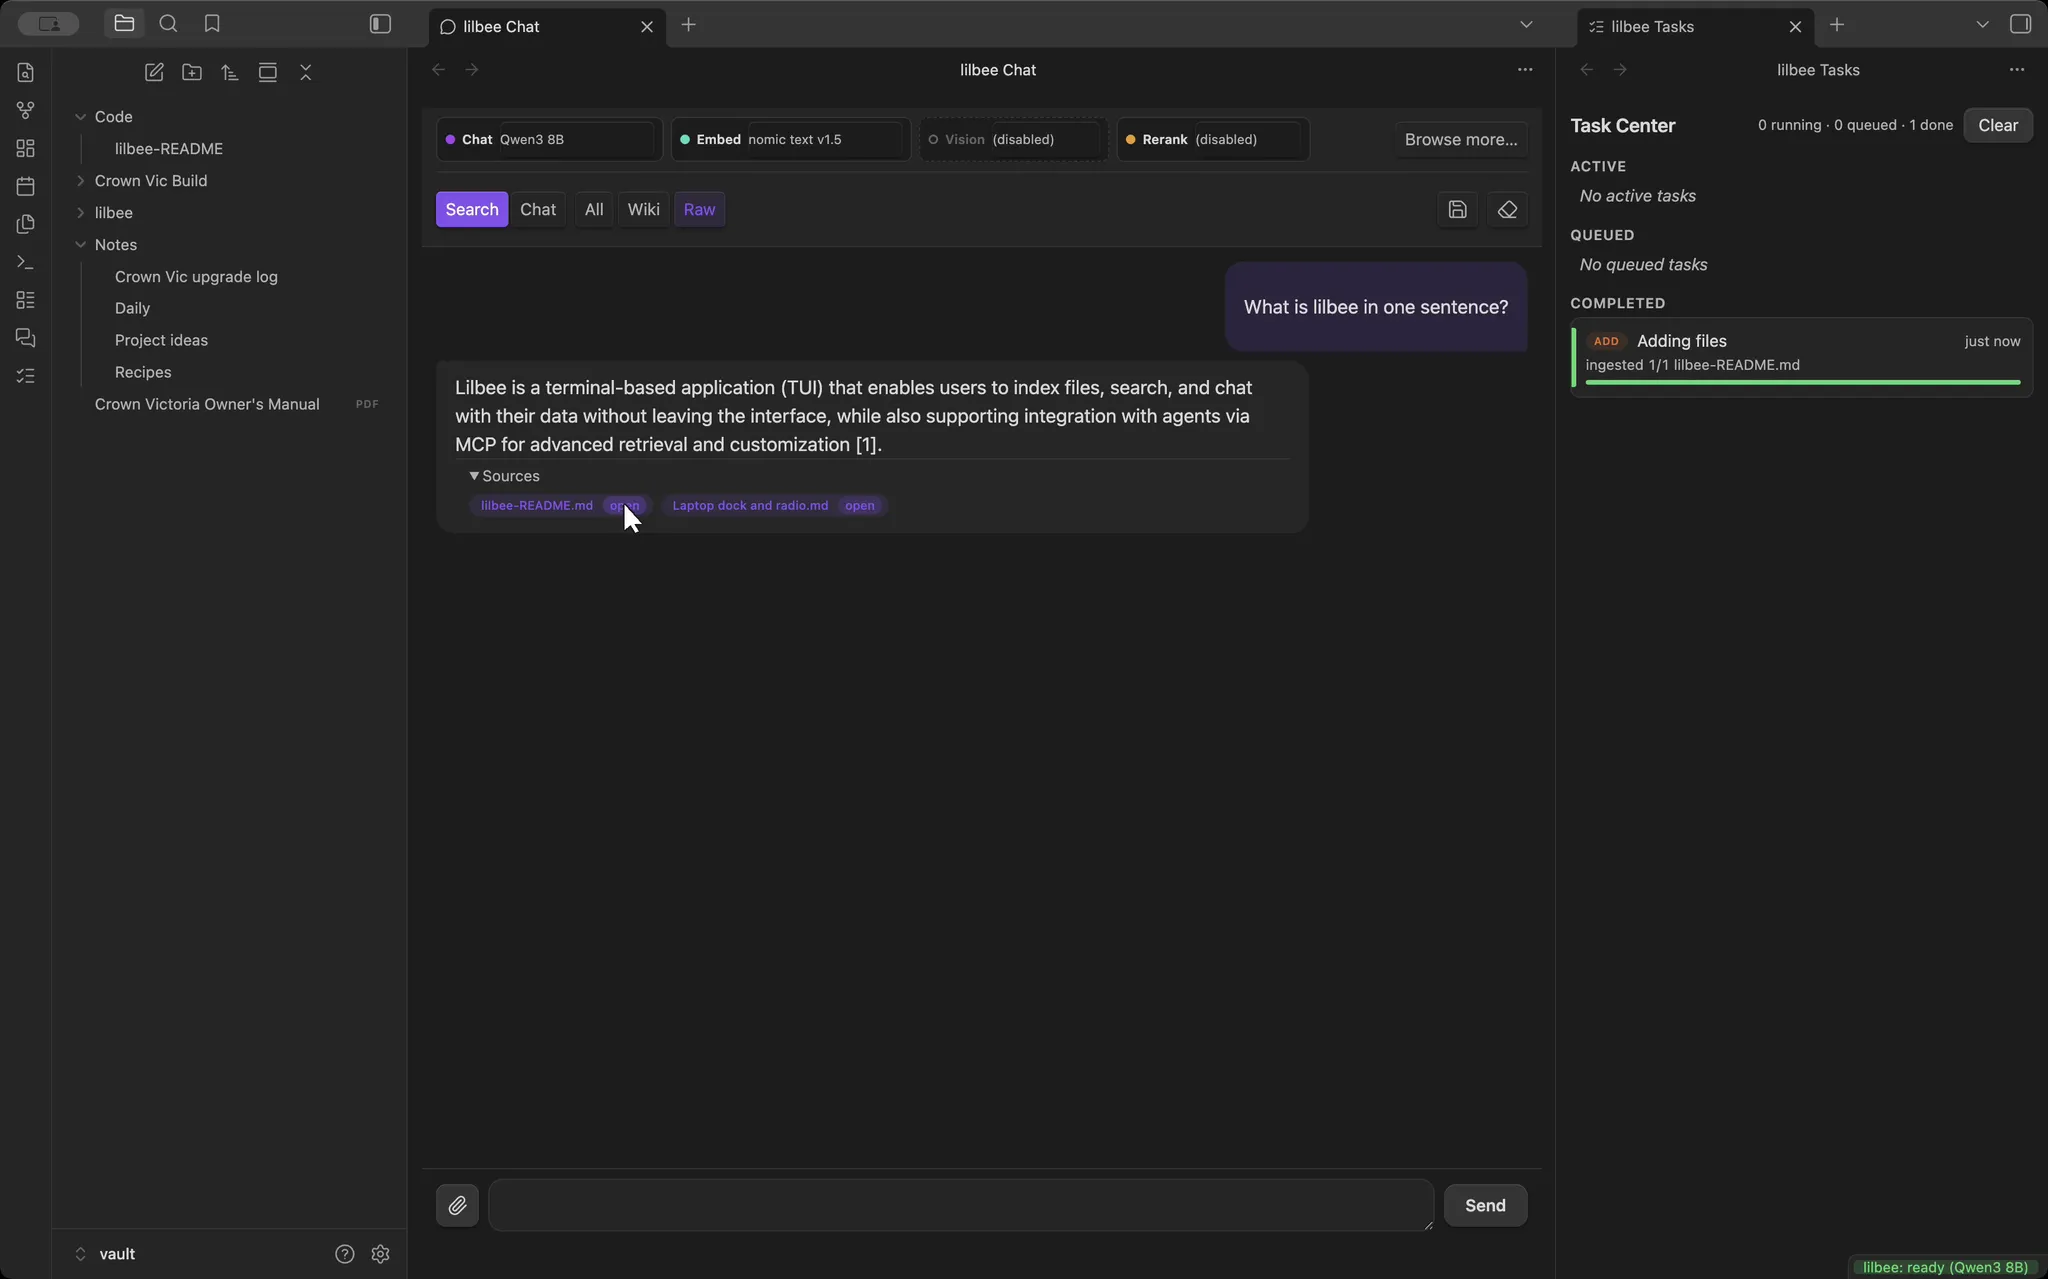Screen dimensions: 2048x1279
Task: Open the Chat model Qwen3 8B selector
Action: pyautogui.click(x=549, y=139)
